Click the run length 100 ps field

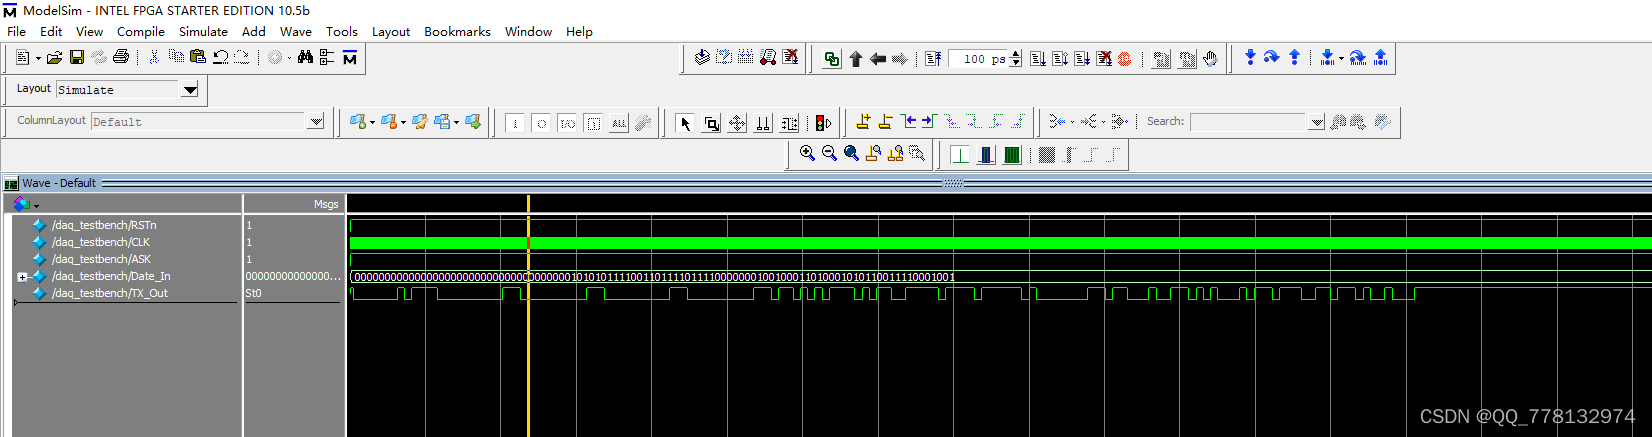(979, 59)
